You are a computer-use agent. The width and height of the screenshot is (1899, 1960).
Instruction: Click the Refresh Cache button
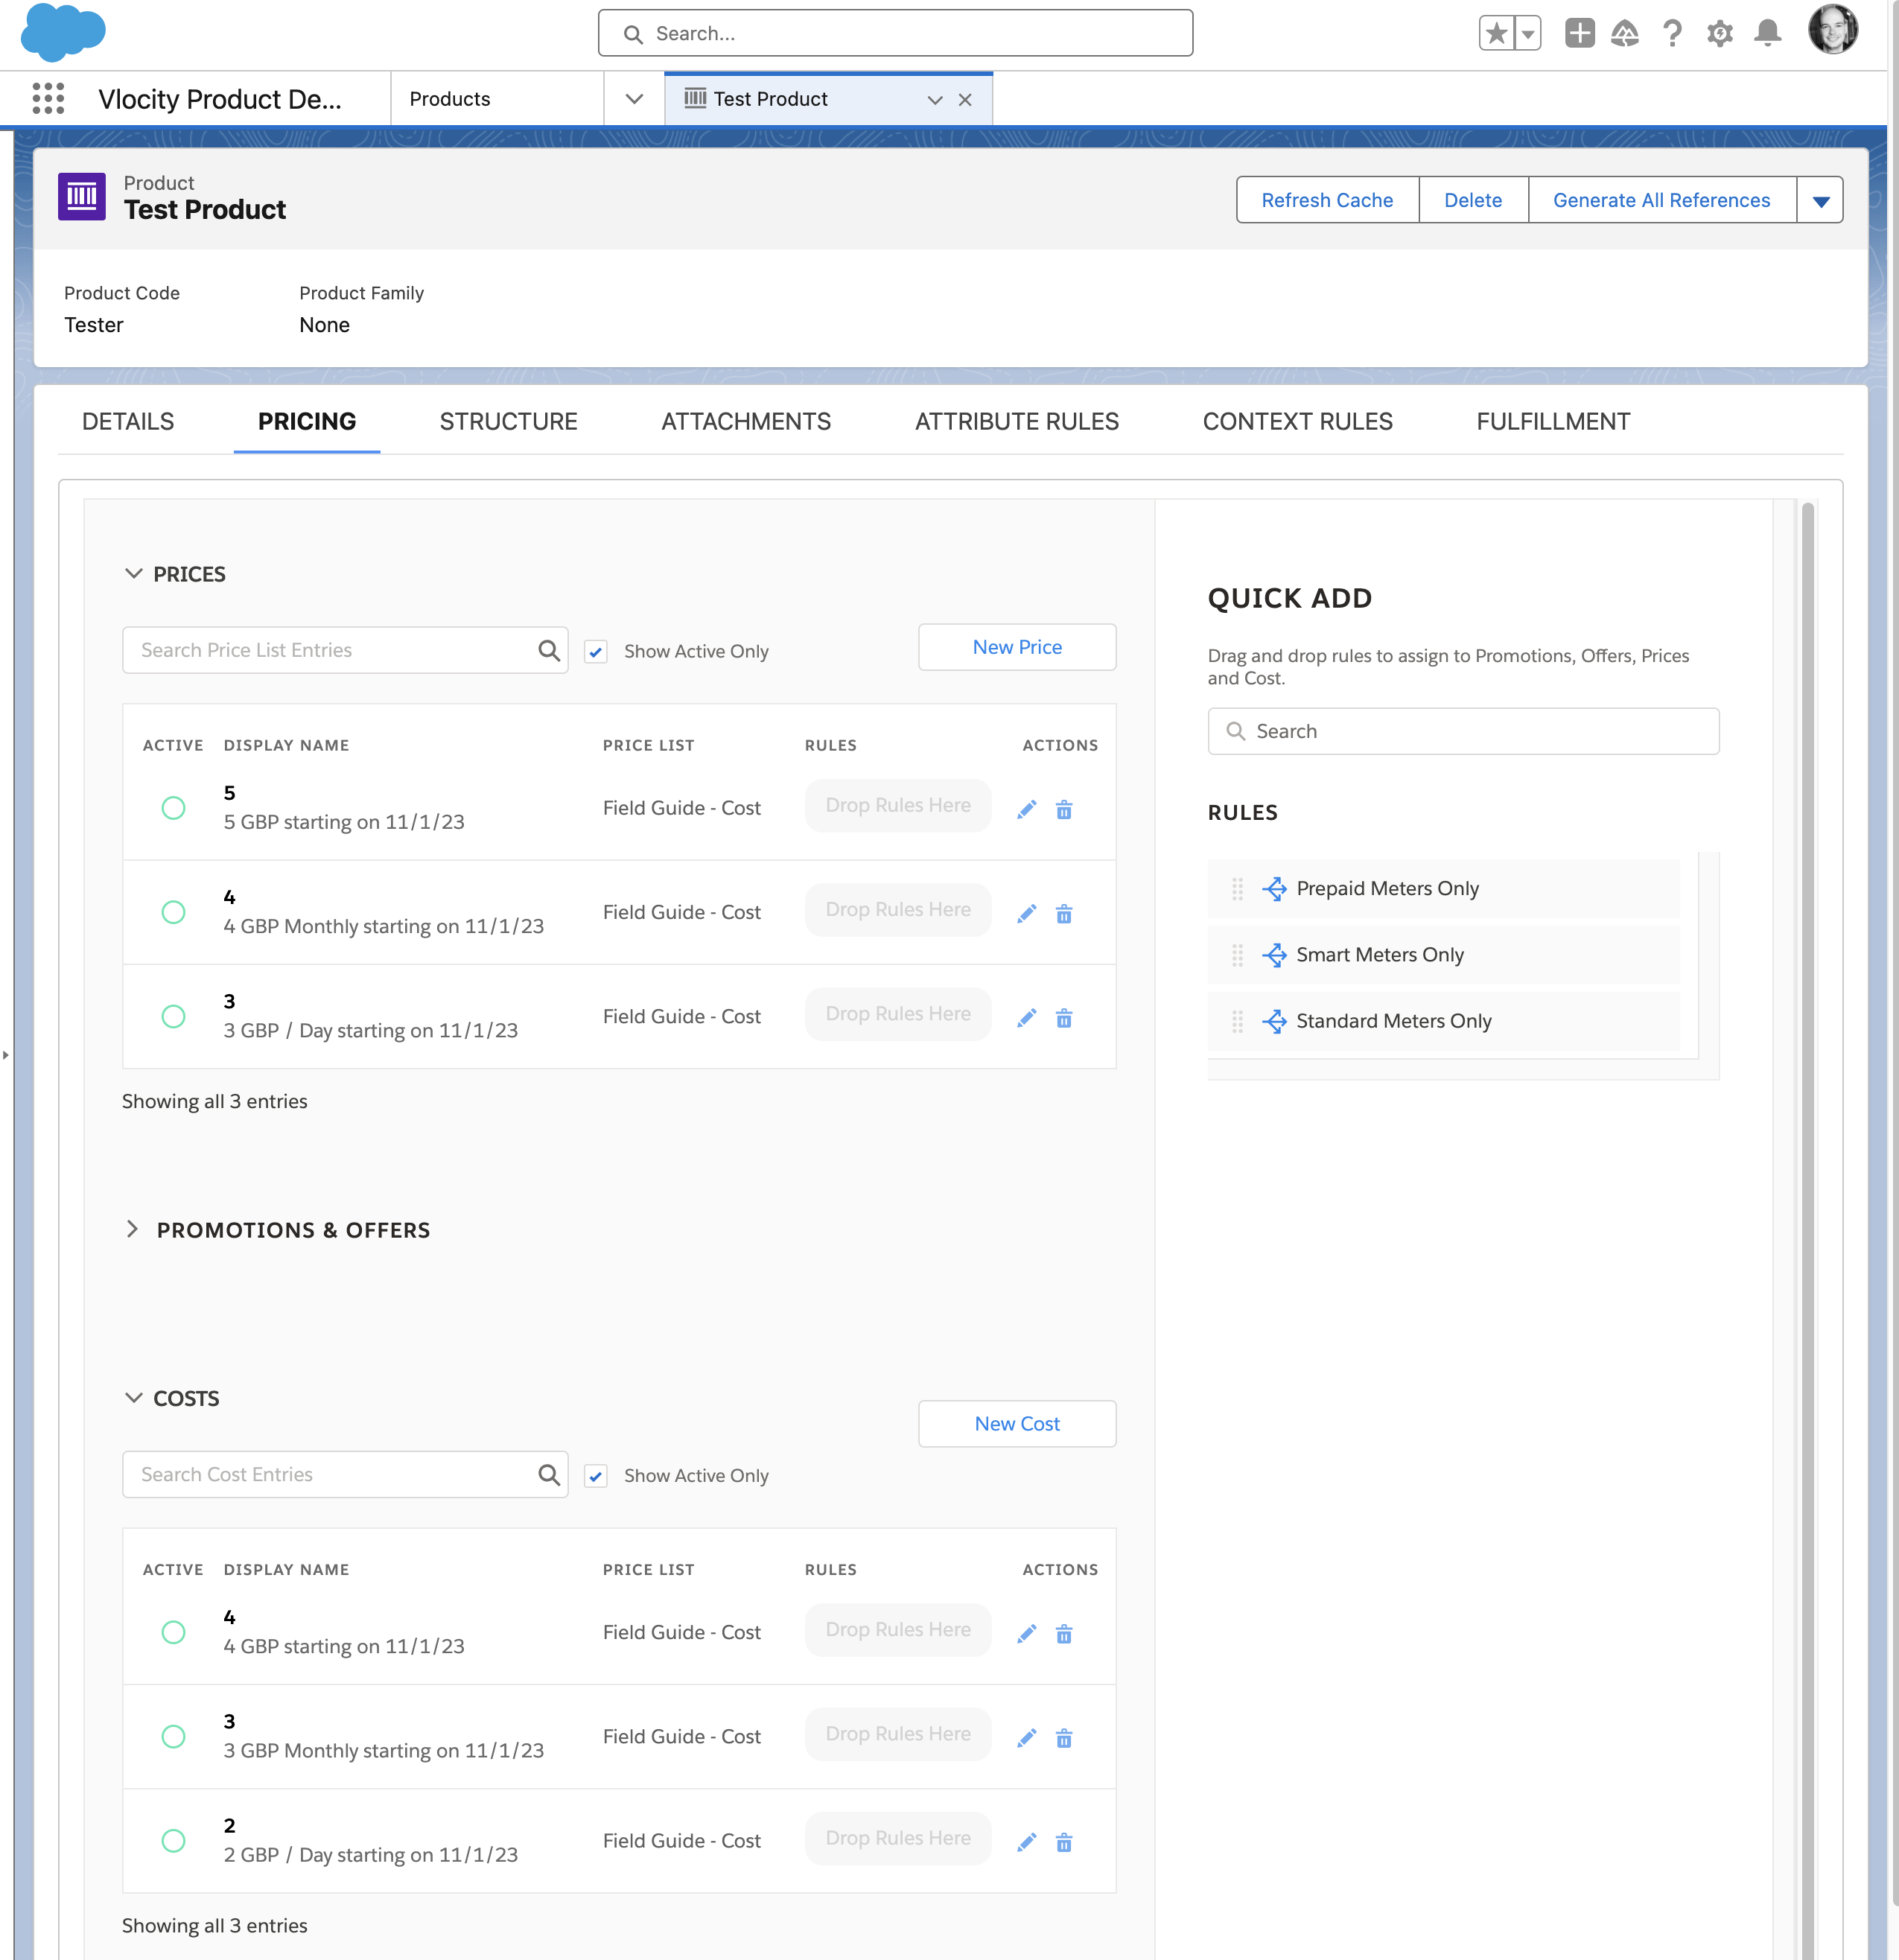1327,200
